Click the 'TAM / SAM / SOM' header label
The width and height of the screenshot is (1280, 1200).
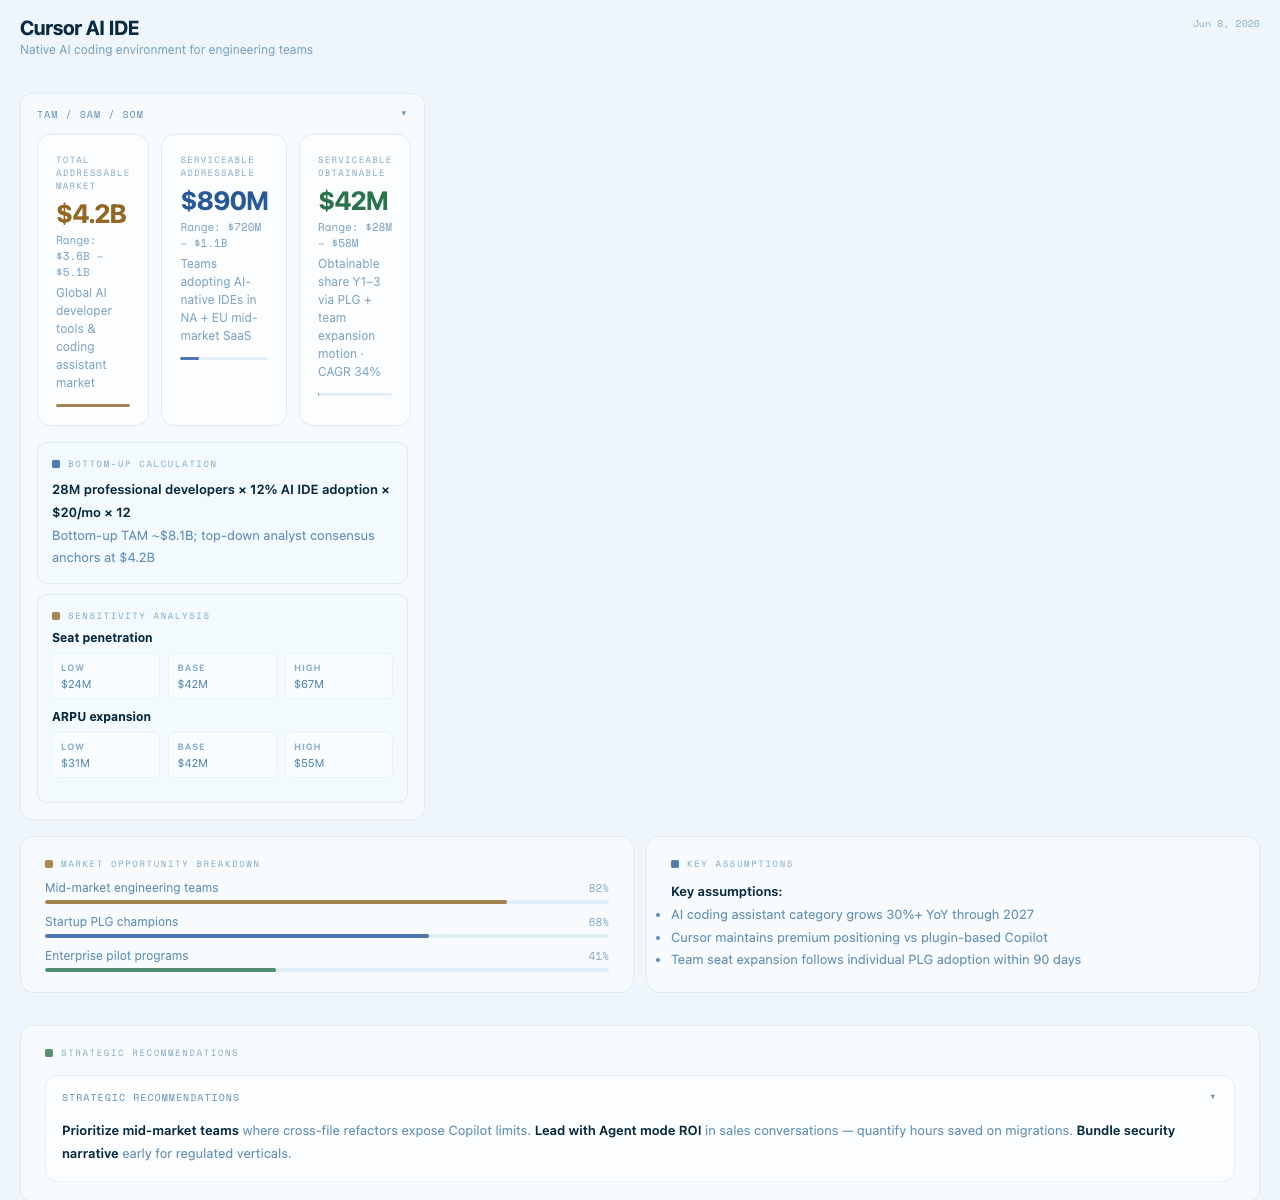click(90, 115)
